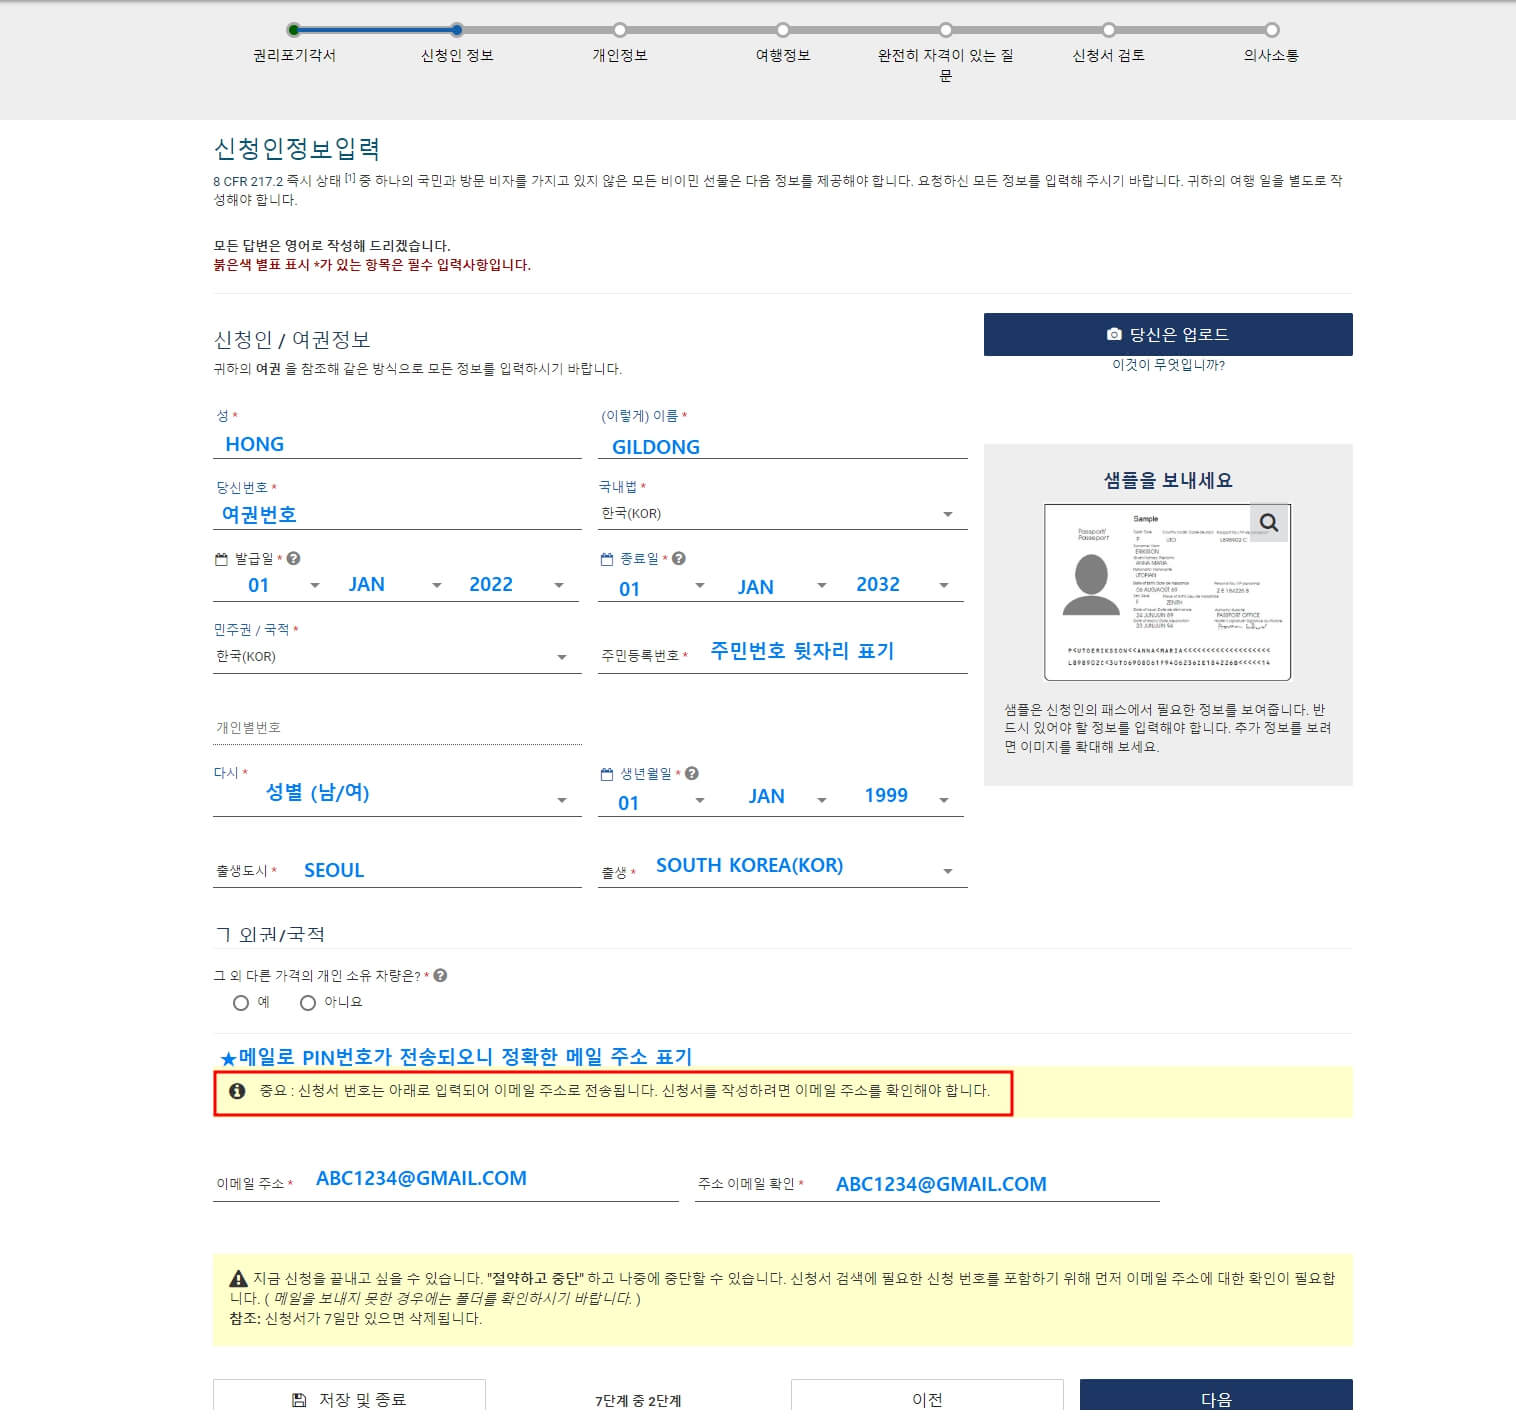Click the camera icon on 당신은 업로드
Screen dimensions: 1516x1418
coord(1113,334)
